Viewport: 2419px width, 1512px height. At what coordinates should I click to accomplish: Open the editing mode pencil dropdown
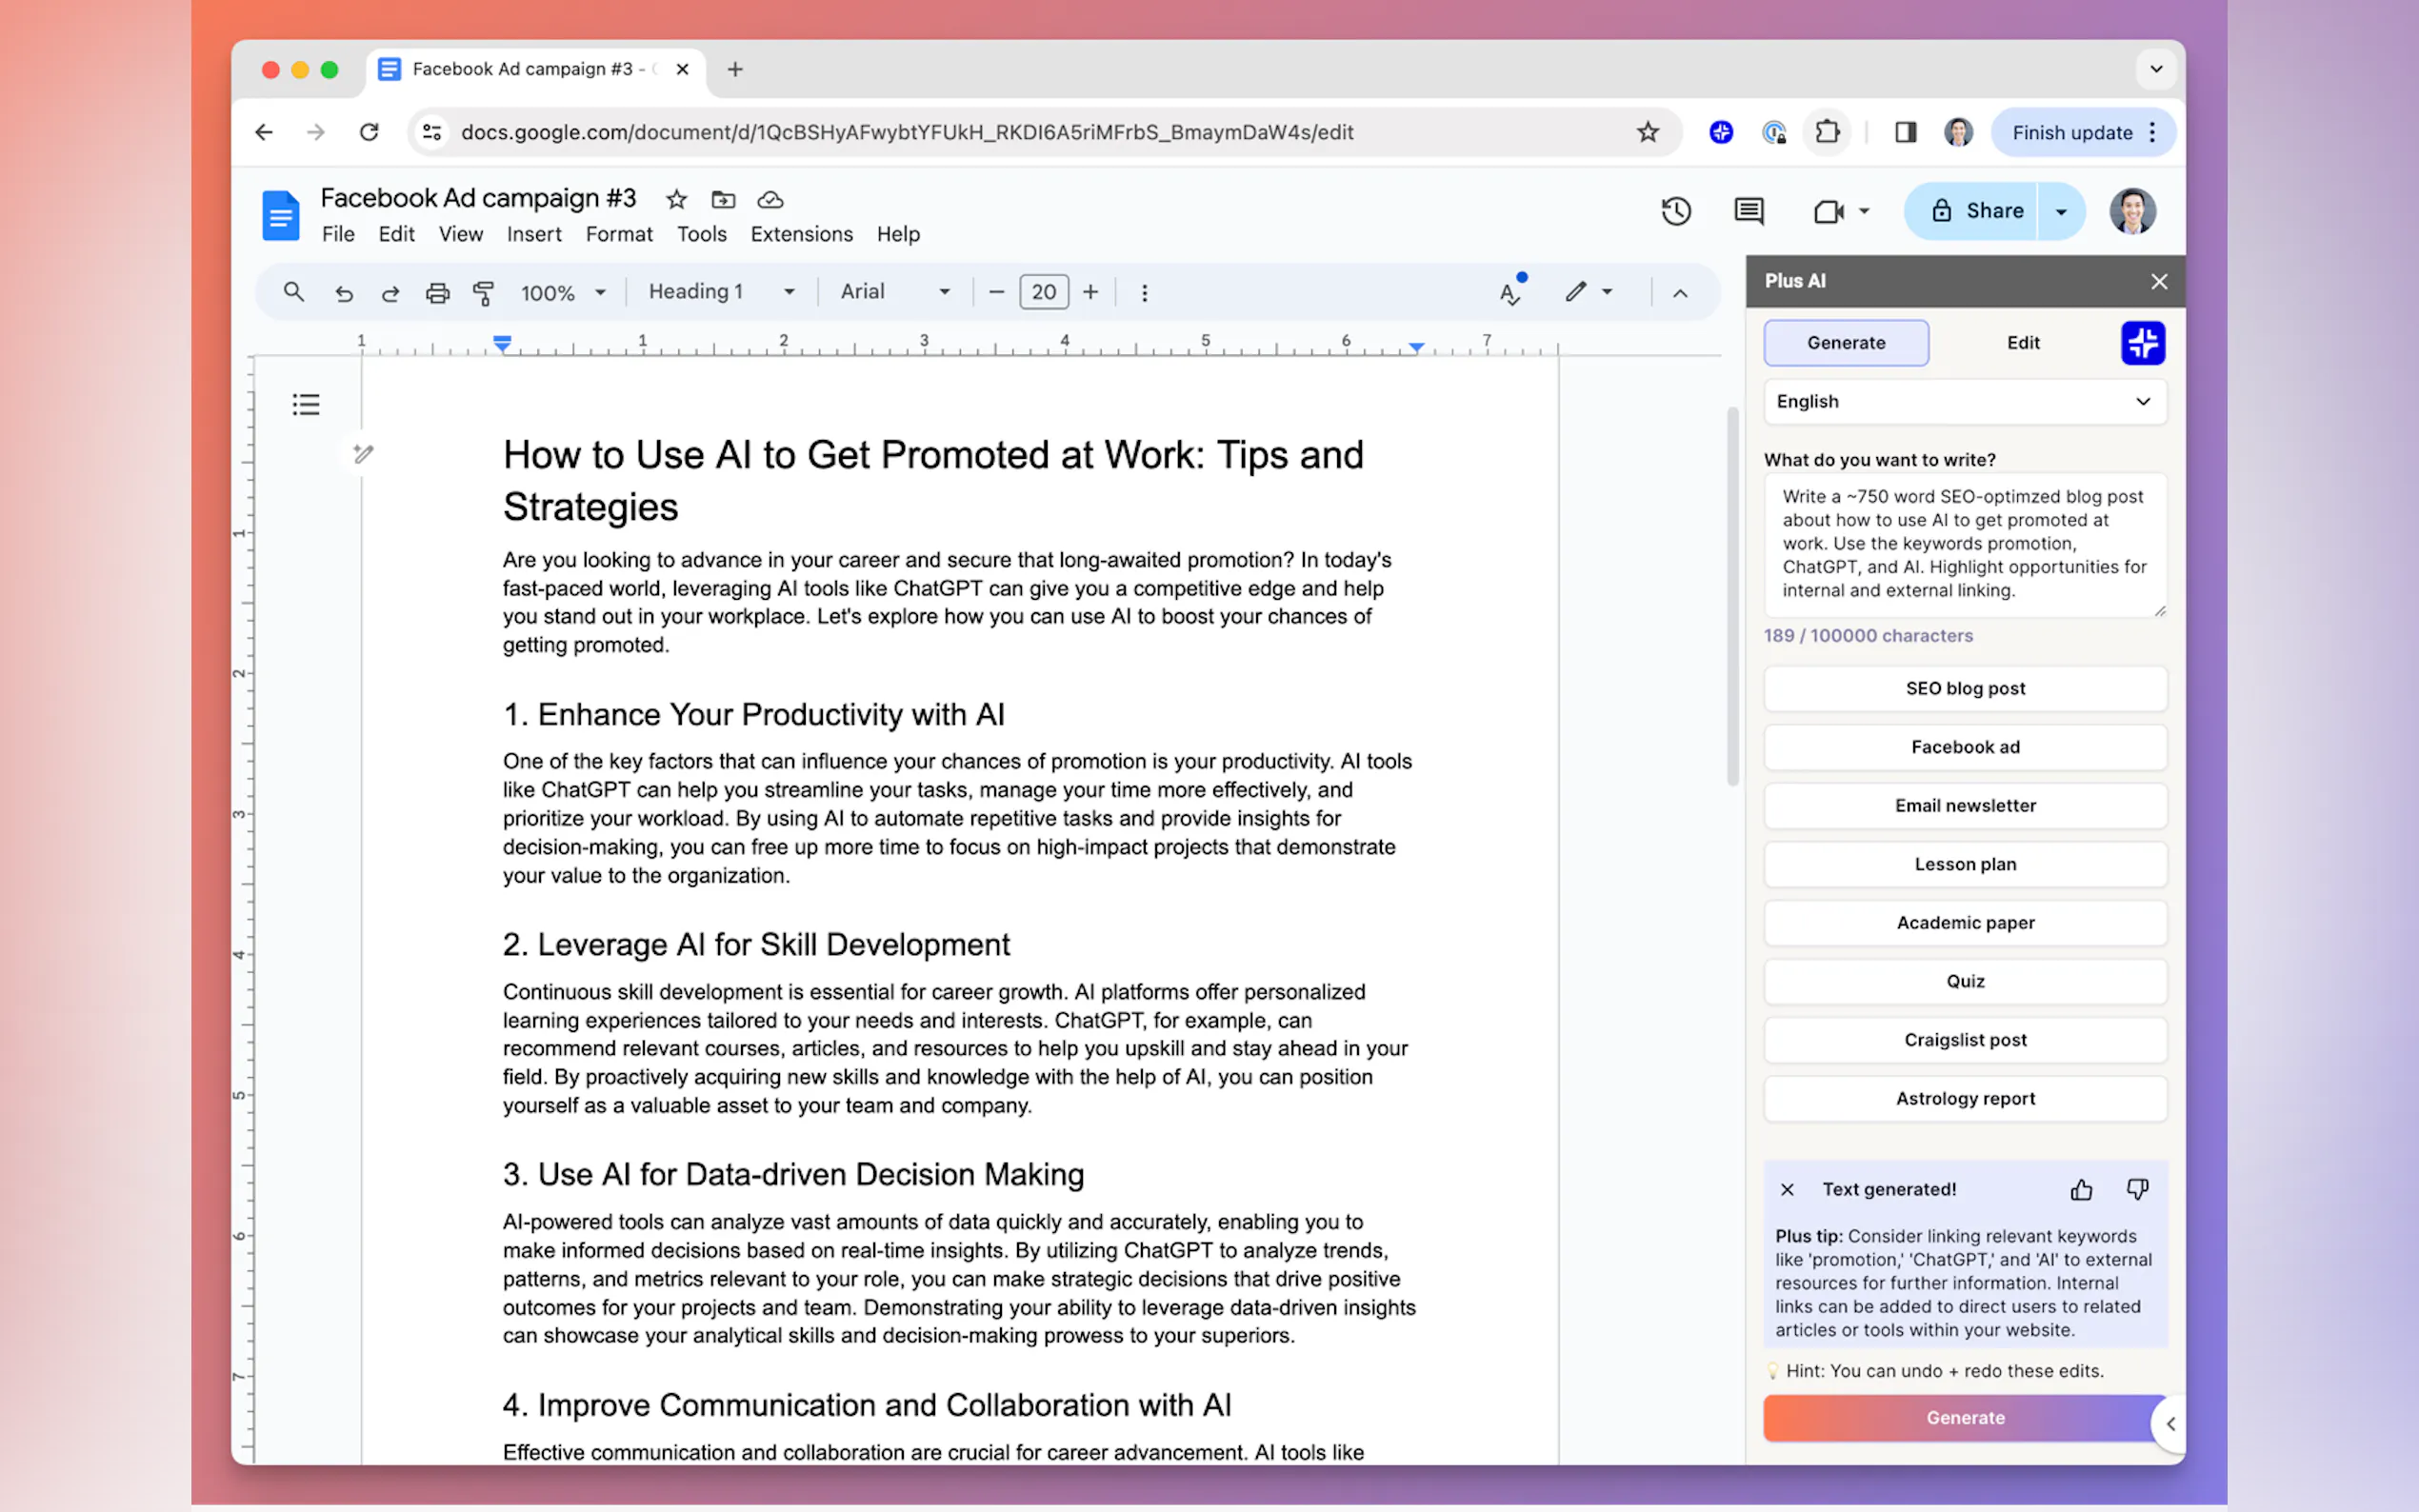[x=1589, y=292]
